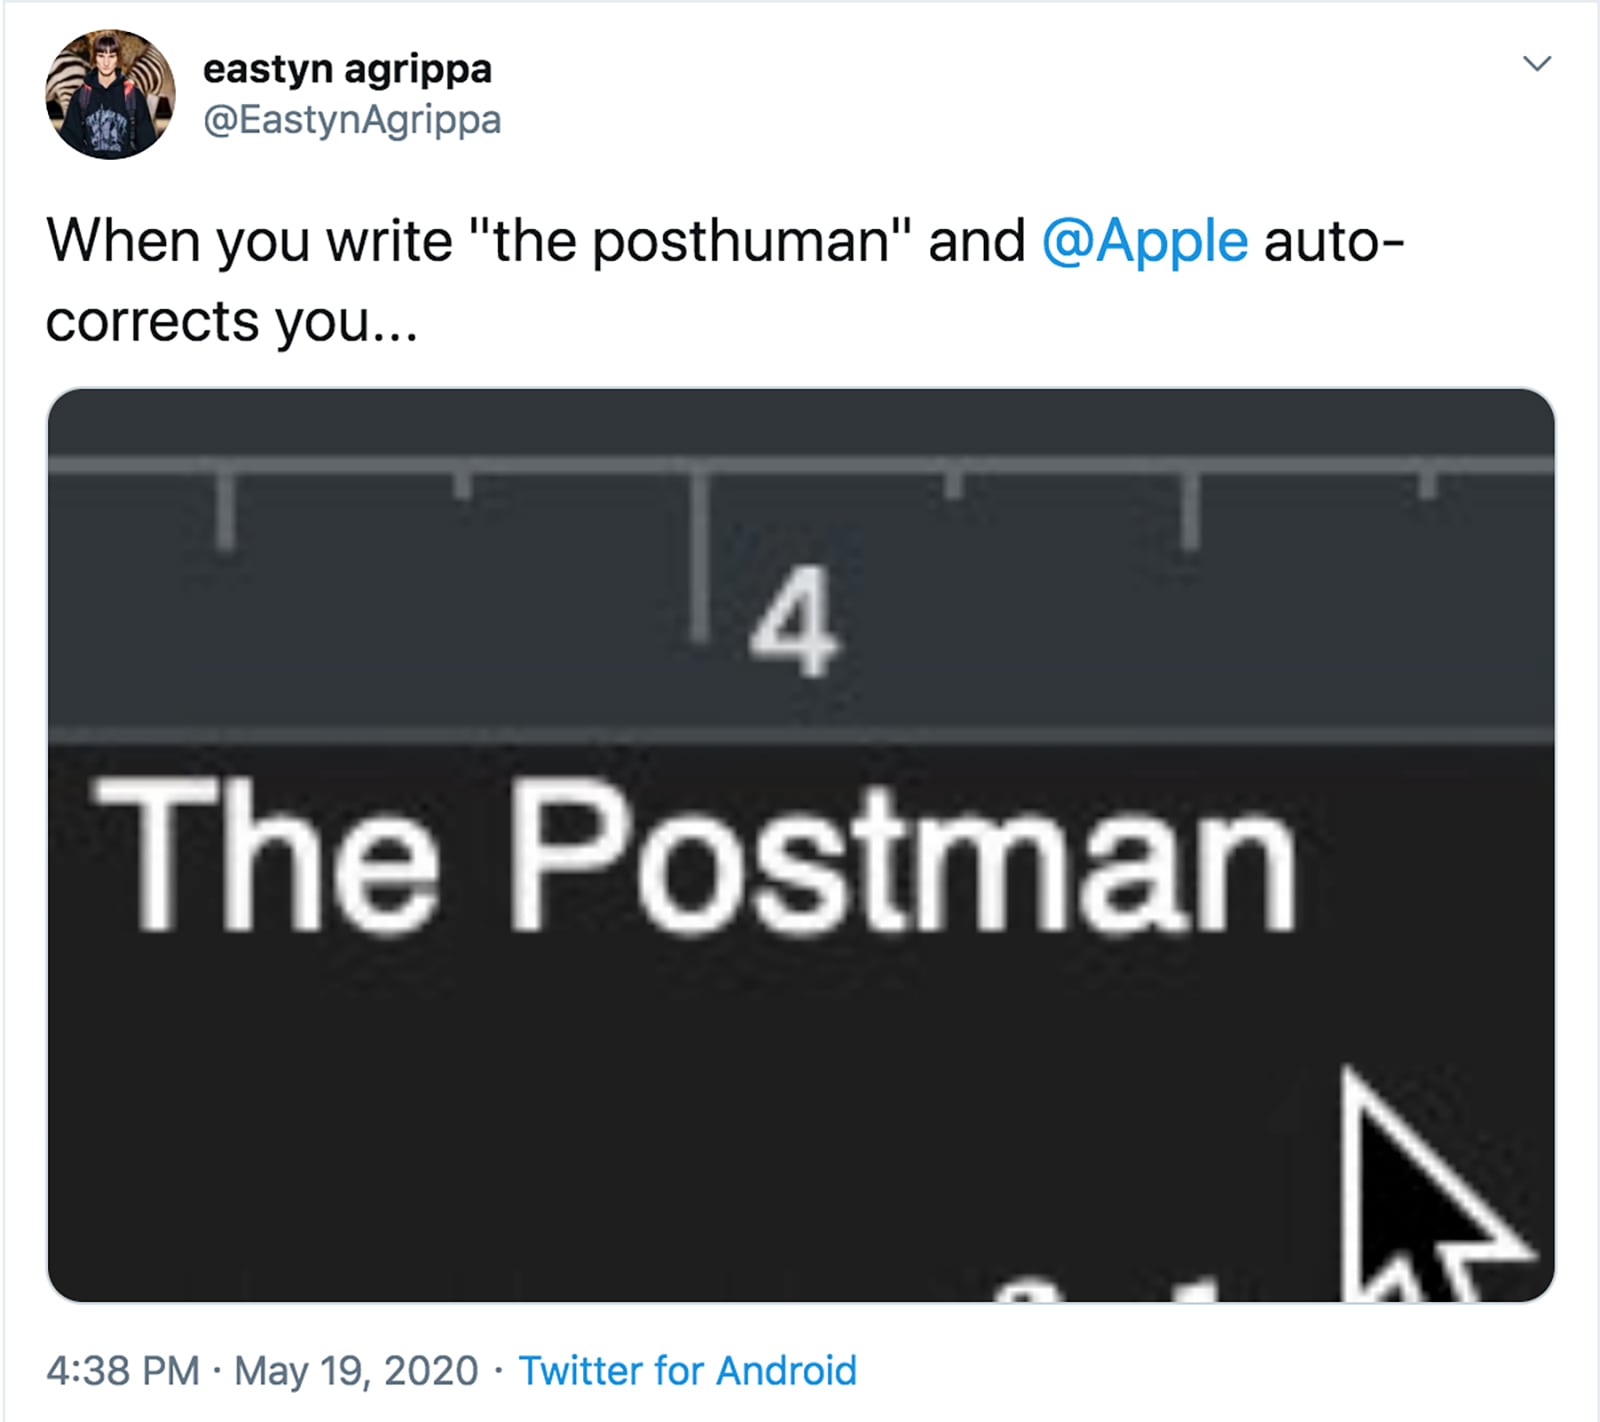Image resolution: width=1600 pixels, height=1422 pixels.
Task: Click the May 19, 2020 date
Action: click(356, 1370)
